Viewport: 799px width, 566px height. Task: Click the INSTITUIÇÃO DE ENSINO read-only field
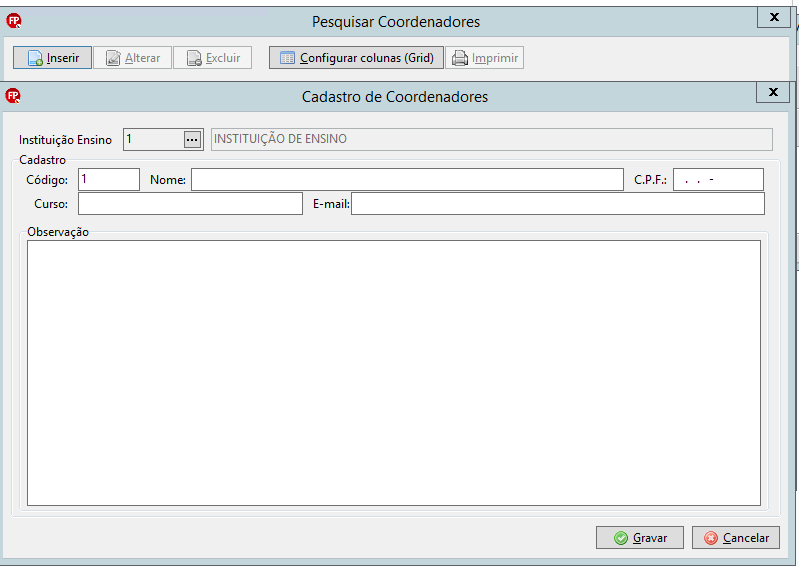pyautogui.click(x=492, y=139)
